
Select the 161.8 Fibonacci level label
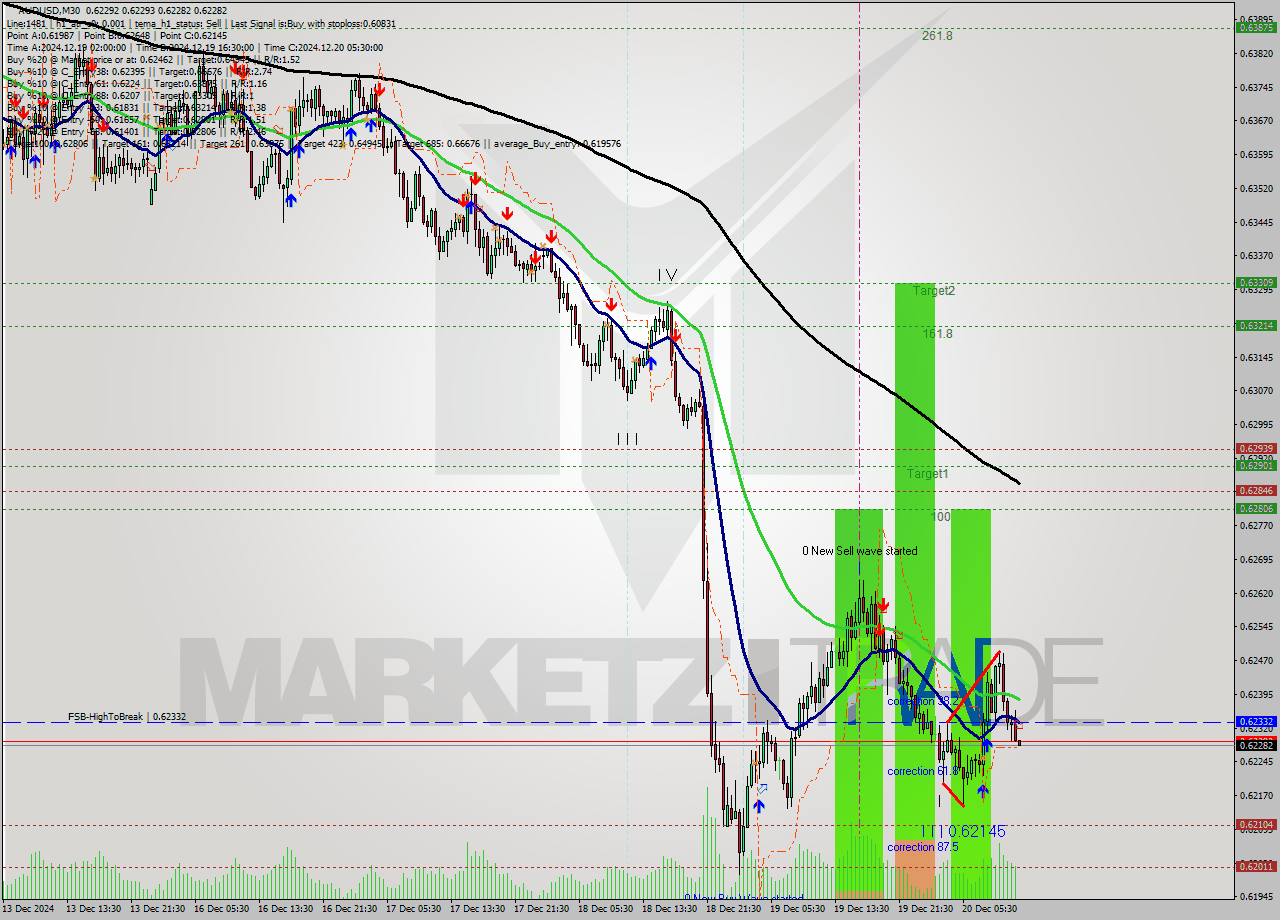937,333
